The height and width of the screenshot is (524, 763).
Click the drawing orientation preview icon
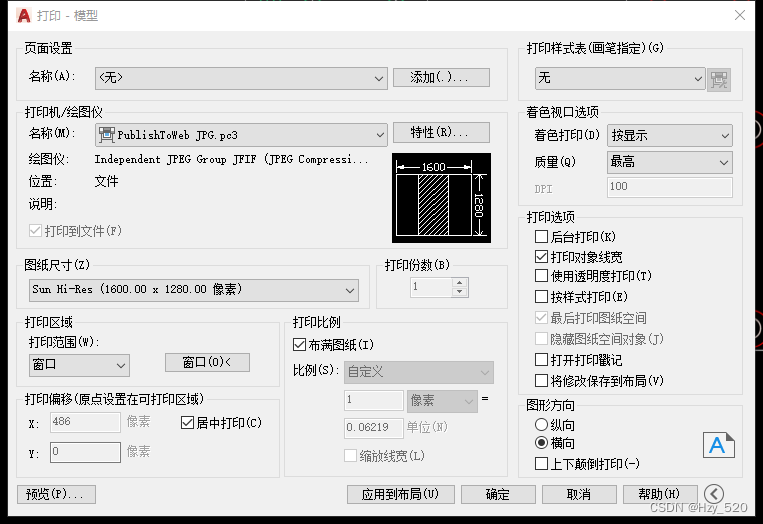coord(718,445)
